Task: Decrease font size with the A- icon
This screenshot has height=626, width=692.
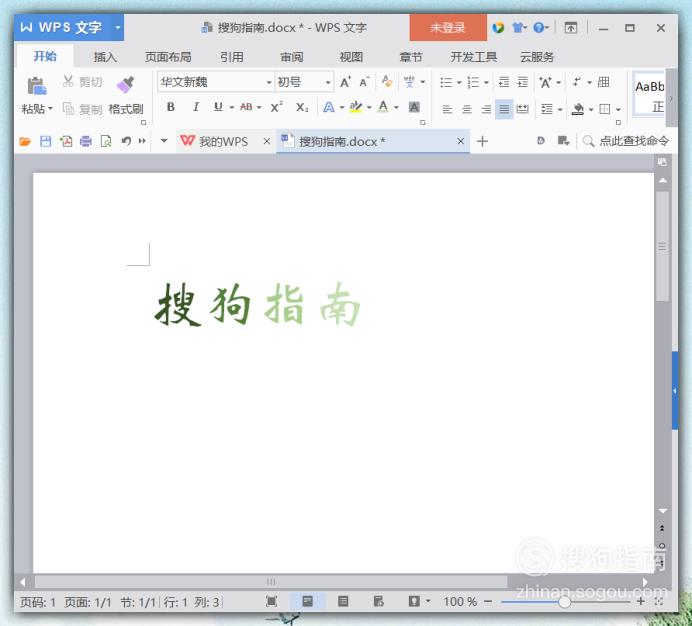Action: [364, 82]
